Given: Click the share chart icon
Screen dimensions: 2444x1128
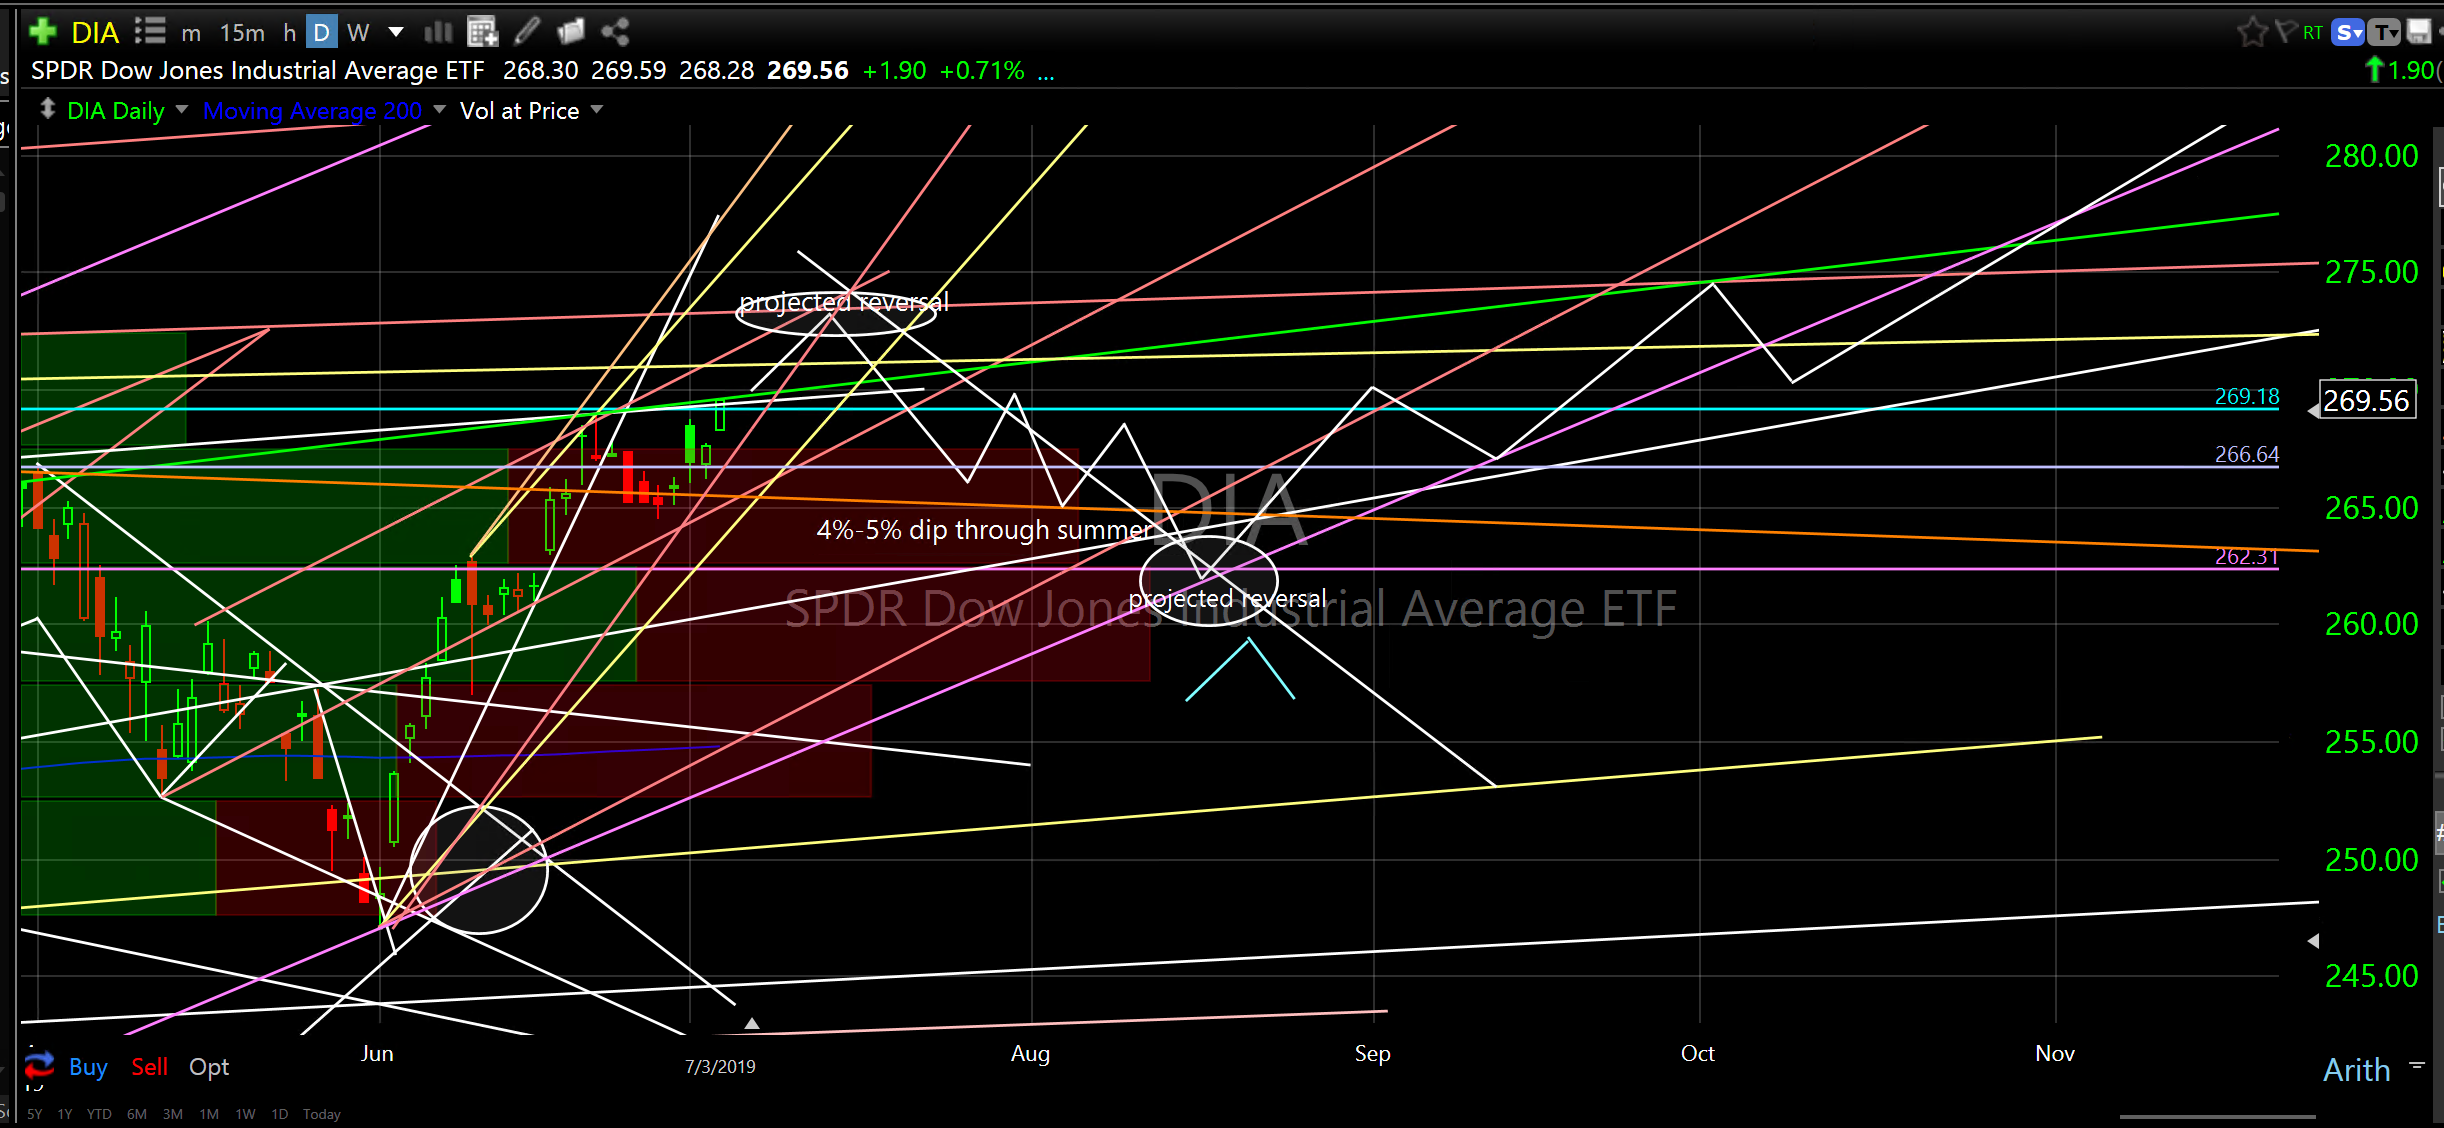Looking at the screenshot, I should 615,32.
